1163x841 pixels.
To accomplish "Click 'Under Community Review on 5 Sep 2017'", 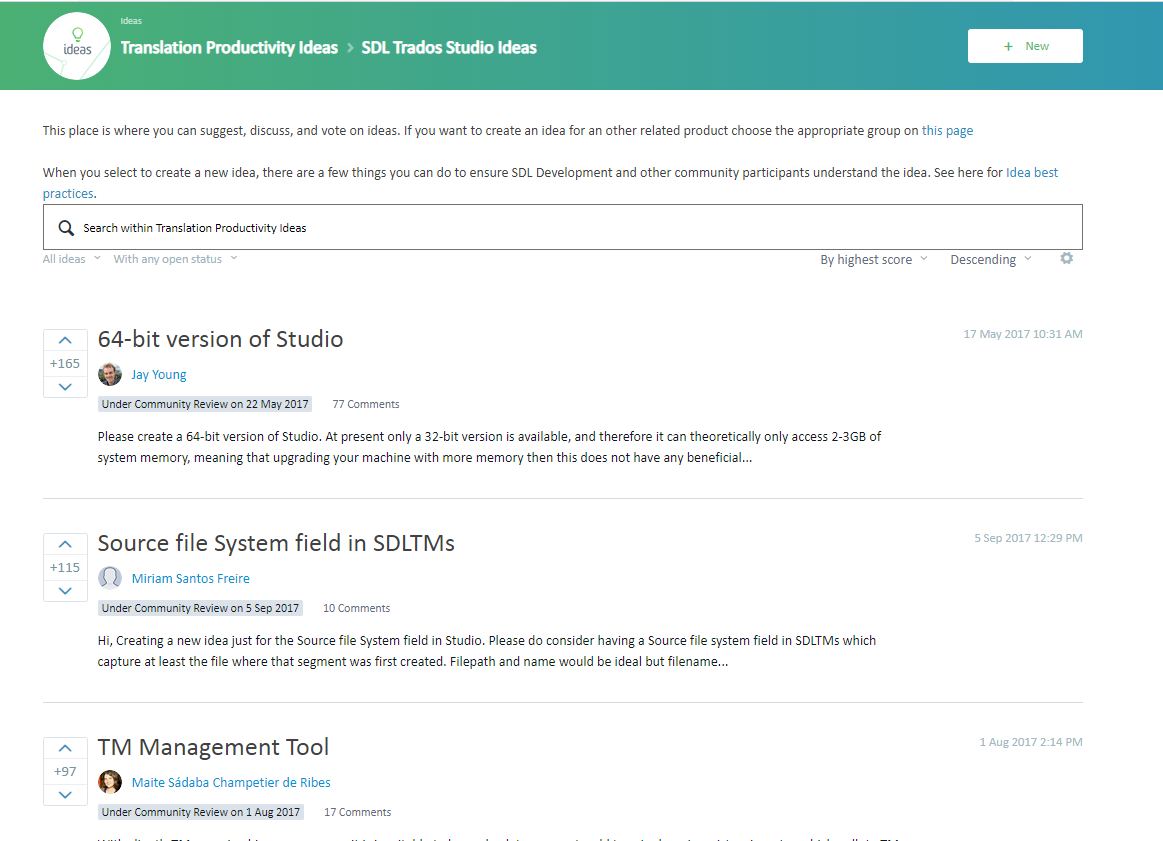I will tap(200, 608).
